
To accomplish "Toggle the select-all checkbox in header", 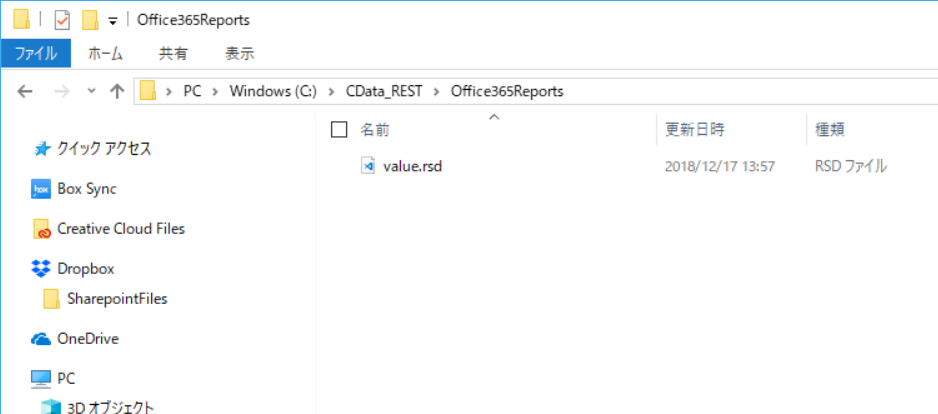I will (339, 129).
